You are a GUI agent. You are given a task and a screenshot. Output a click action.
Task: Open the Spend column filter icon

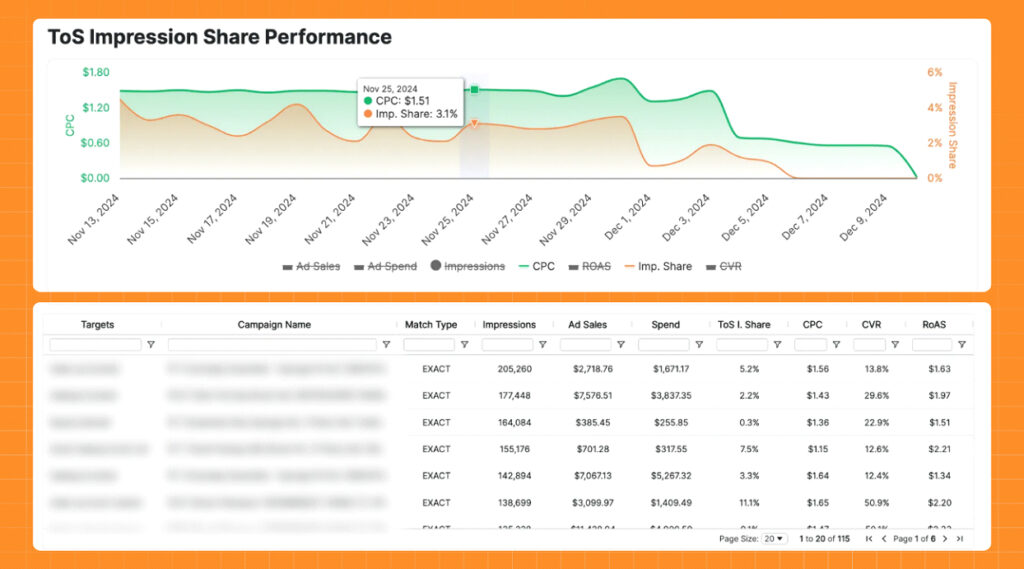click(x=698, y=344)
